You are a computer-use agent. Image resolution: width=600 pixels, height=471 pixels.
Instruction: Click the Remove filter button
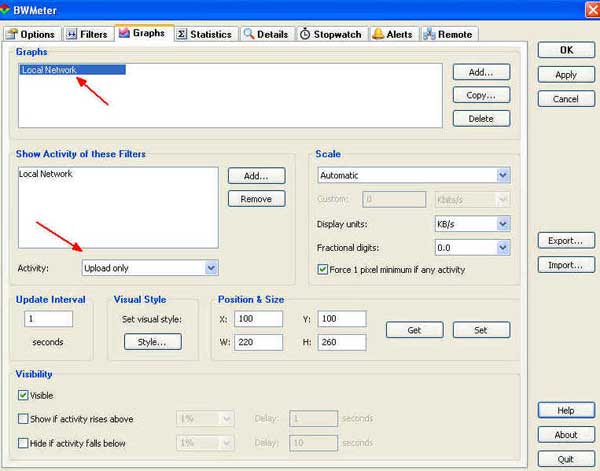pyautogui.click(x=256, y=199)
